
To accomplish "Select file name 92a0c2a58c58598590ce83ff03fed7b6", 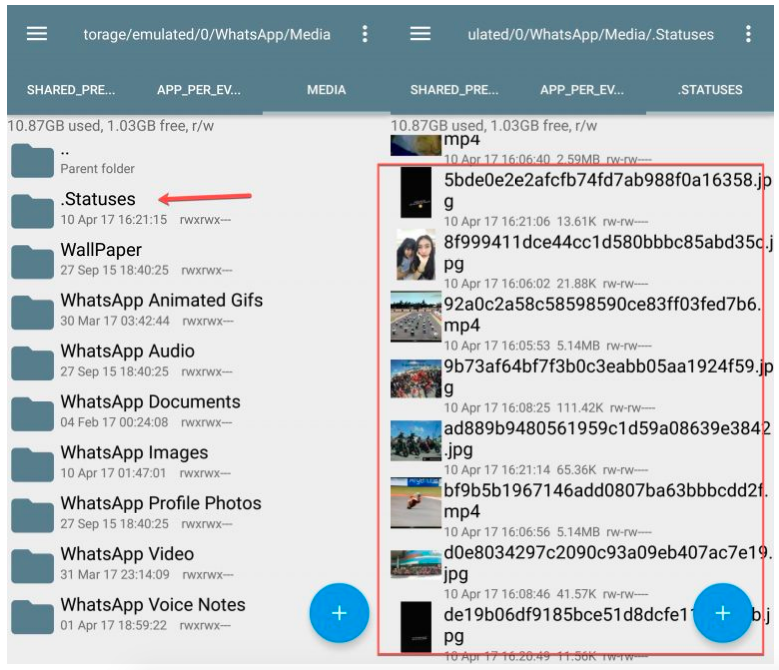I will 602,315.
